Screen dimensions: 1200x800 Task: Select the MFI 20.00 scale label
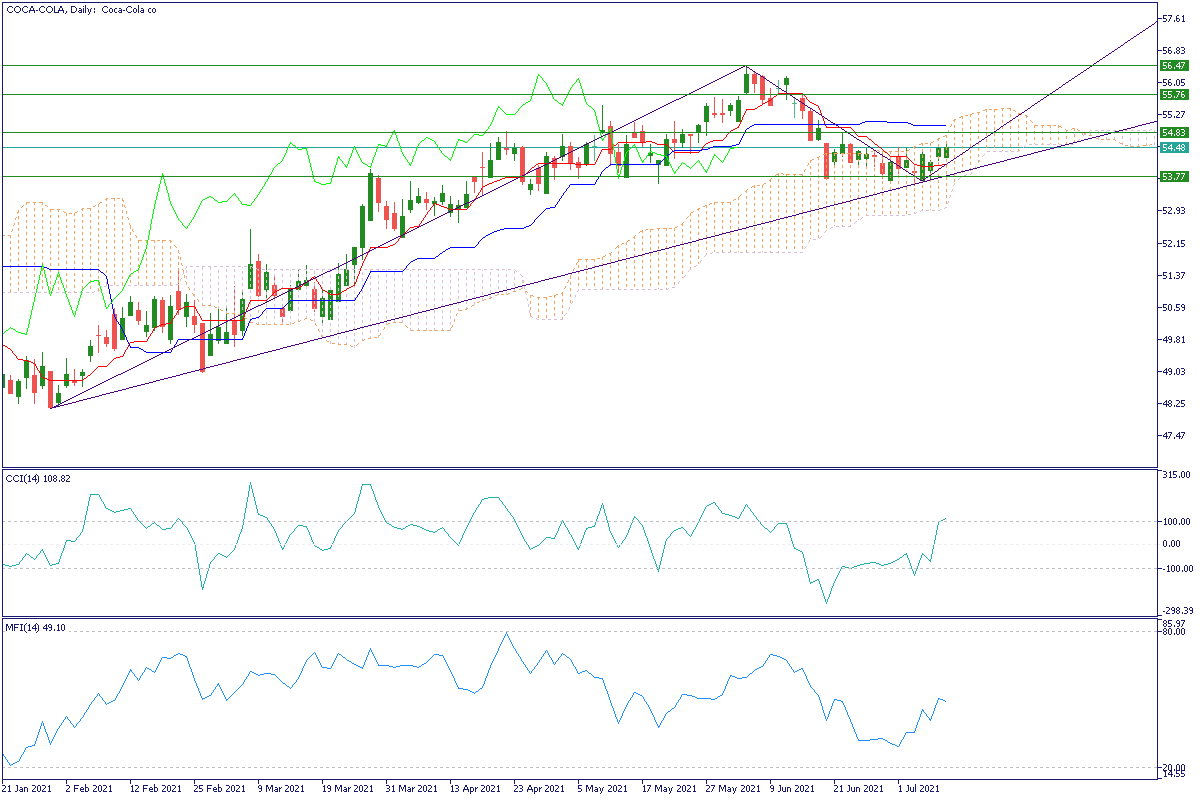point(1174,768)
